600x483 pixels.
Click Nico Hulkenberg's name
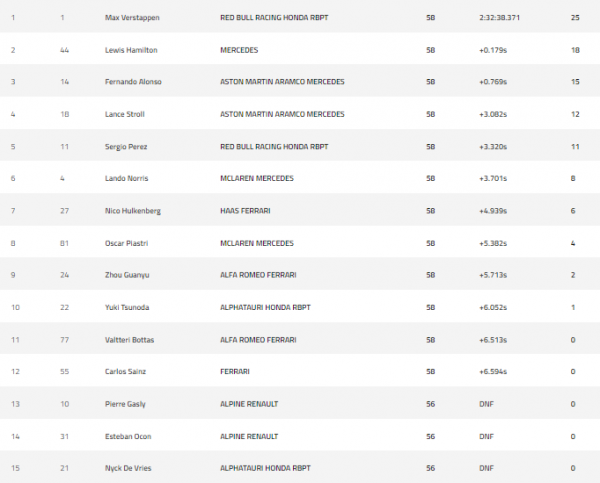(x=132, y=211)
